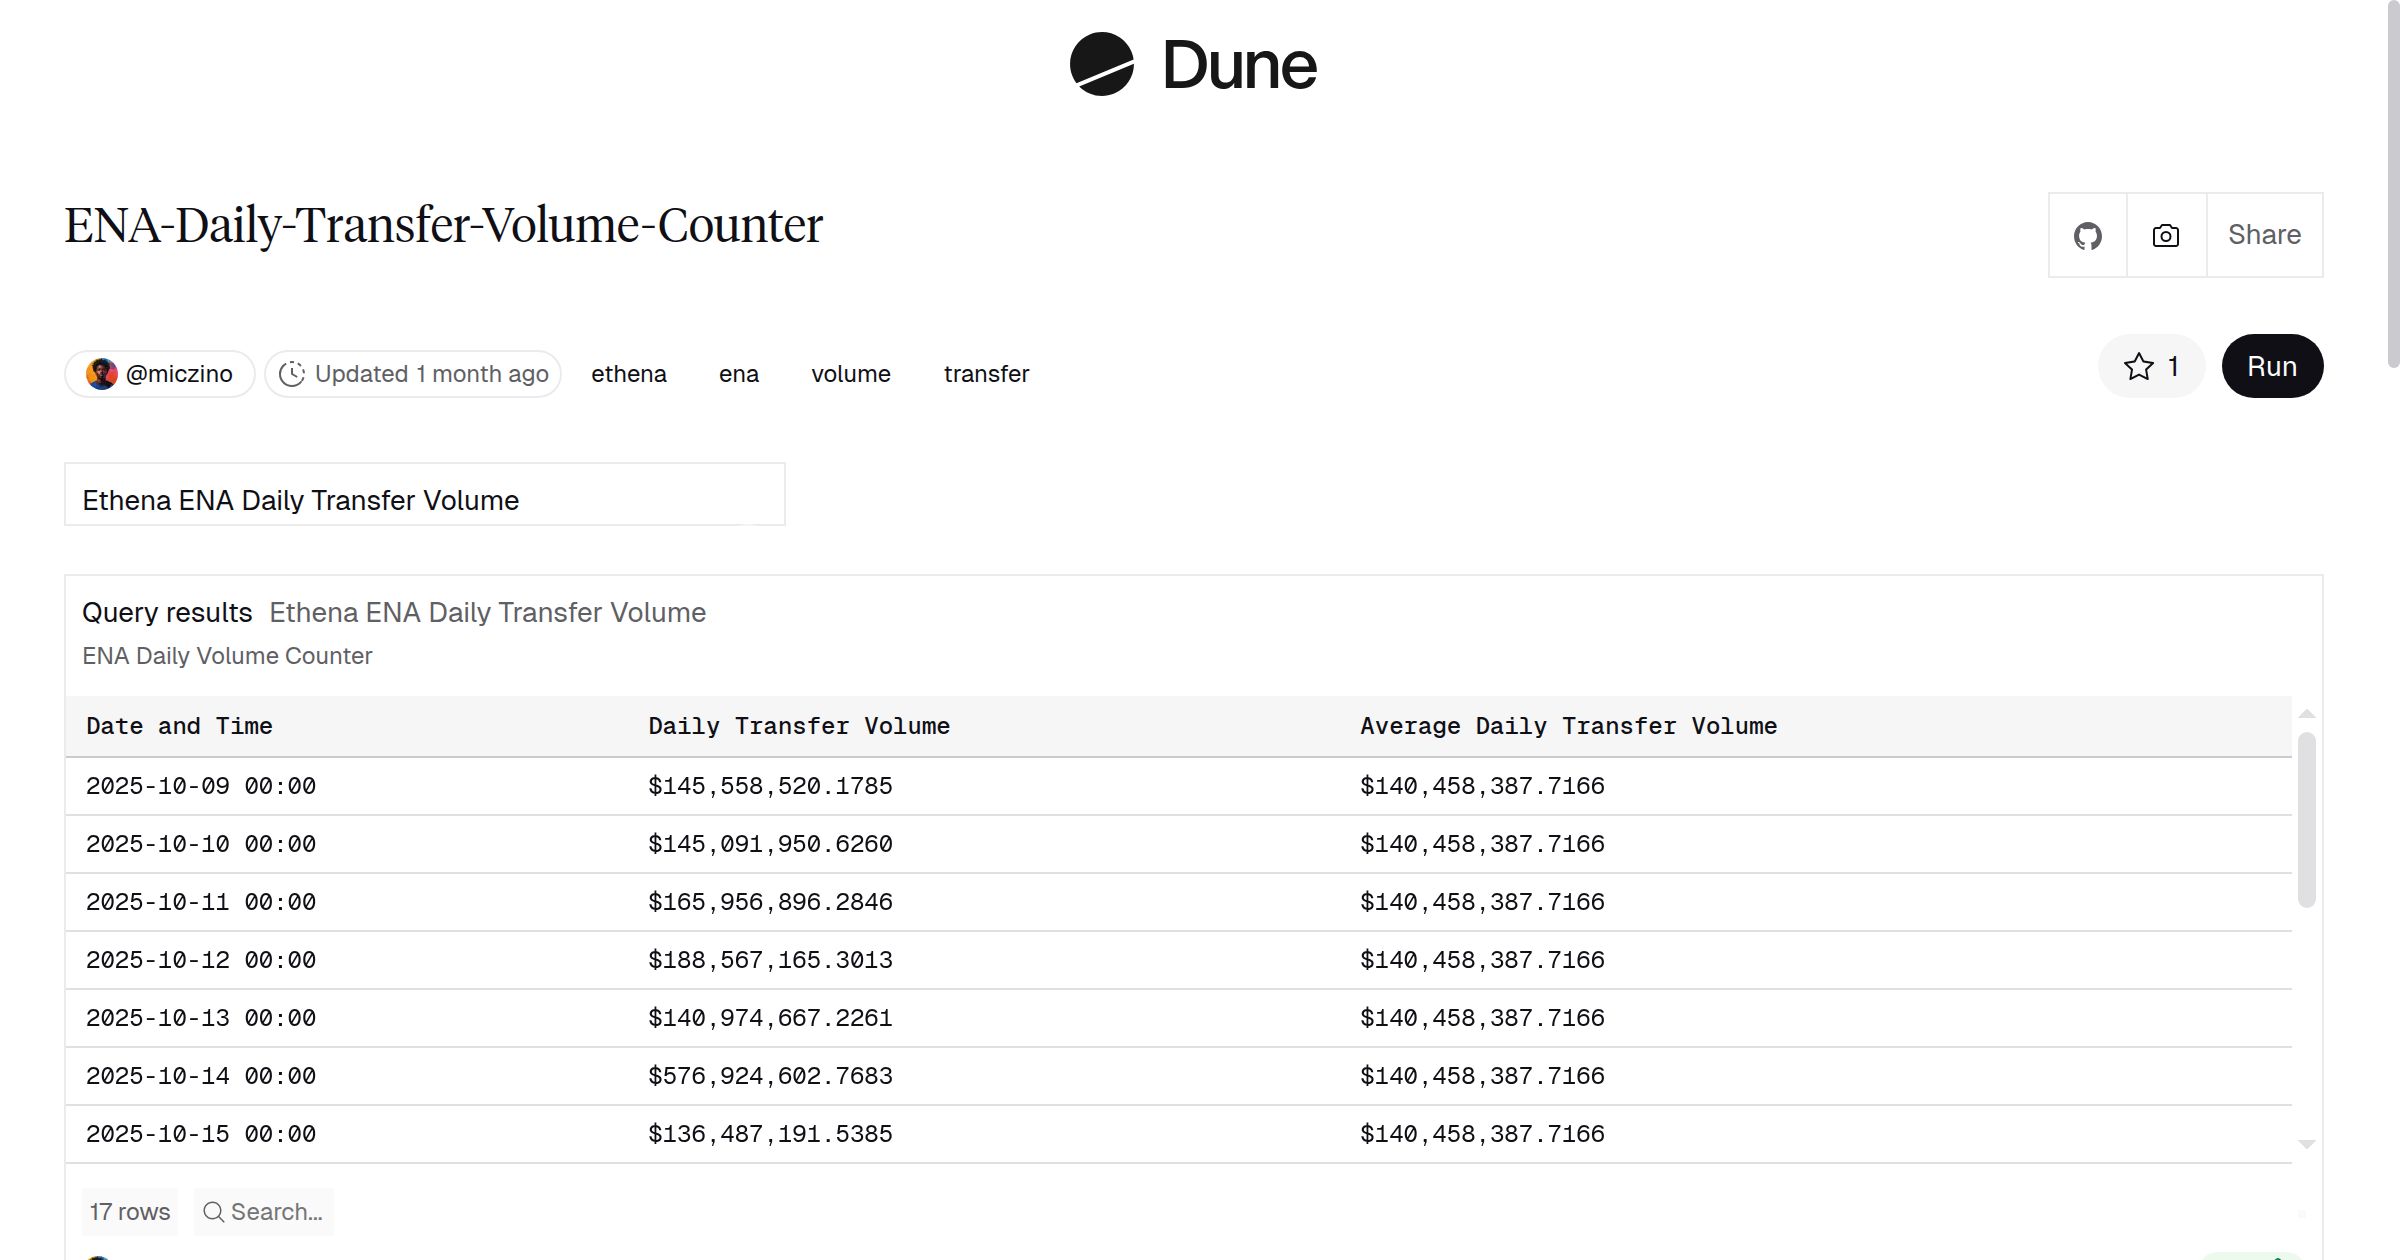The width and height of the screenshot is (2400, 1260).
Task: Open the transfer tag
Action: click(x=986, y=373)
